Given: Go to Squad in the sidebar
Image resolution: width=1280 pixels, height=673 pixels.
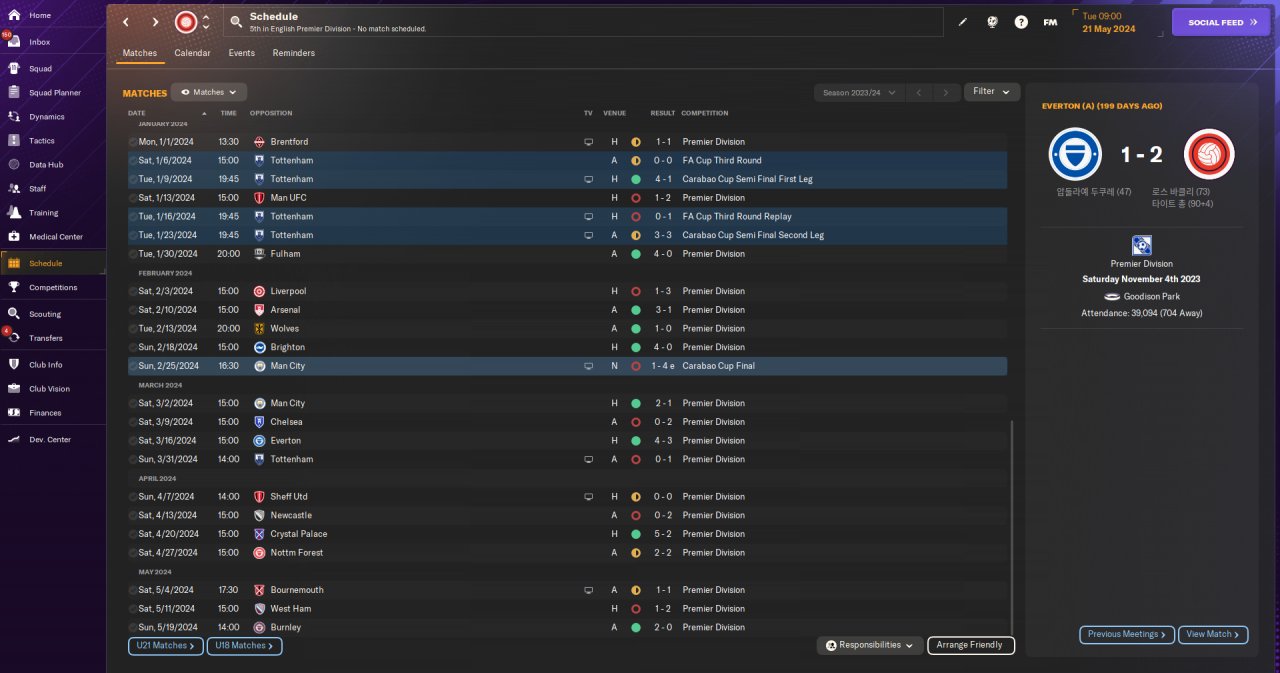Looking at the screenshot, I should pyautogui.click(x=40, y=69).
